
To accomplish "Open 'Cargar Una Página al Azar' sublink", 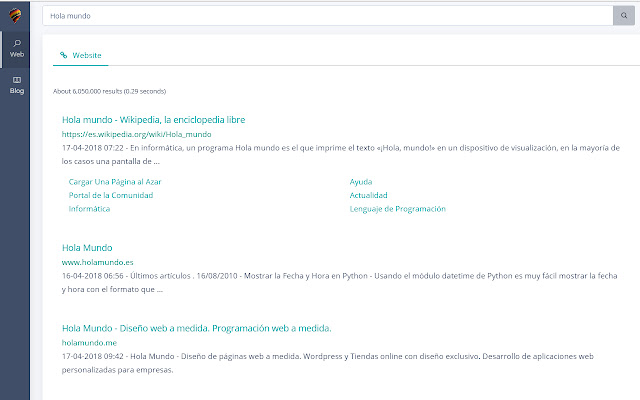I will pyautogui.click(x=115, y=182).
